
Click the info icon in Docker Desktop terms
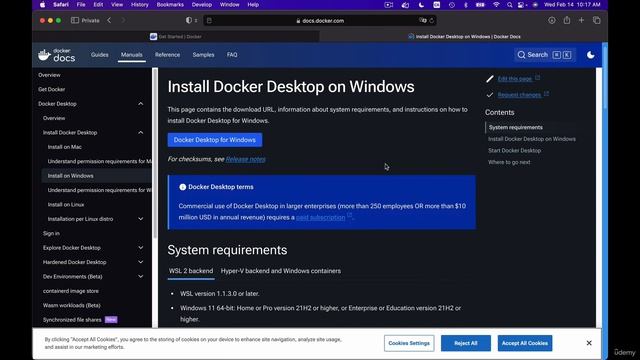(x=182, y=187)
